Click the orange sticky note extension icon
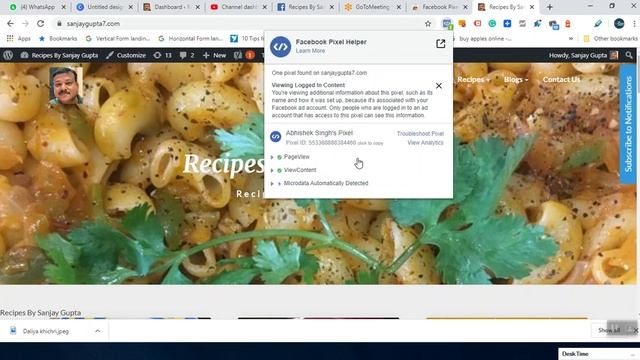Image resolution: width=640 pixels, height=360 pixels. 462,24
